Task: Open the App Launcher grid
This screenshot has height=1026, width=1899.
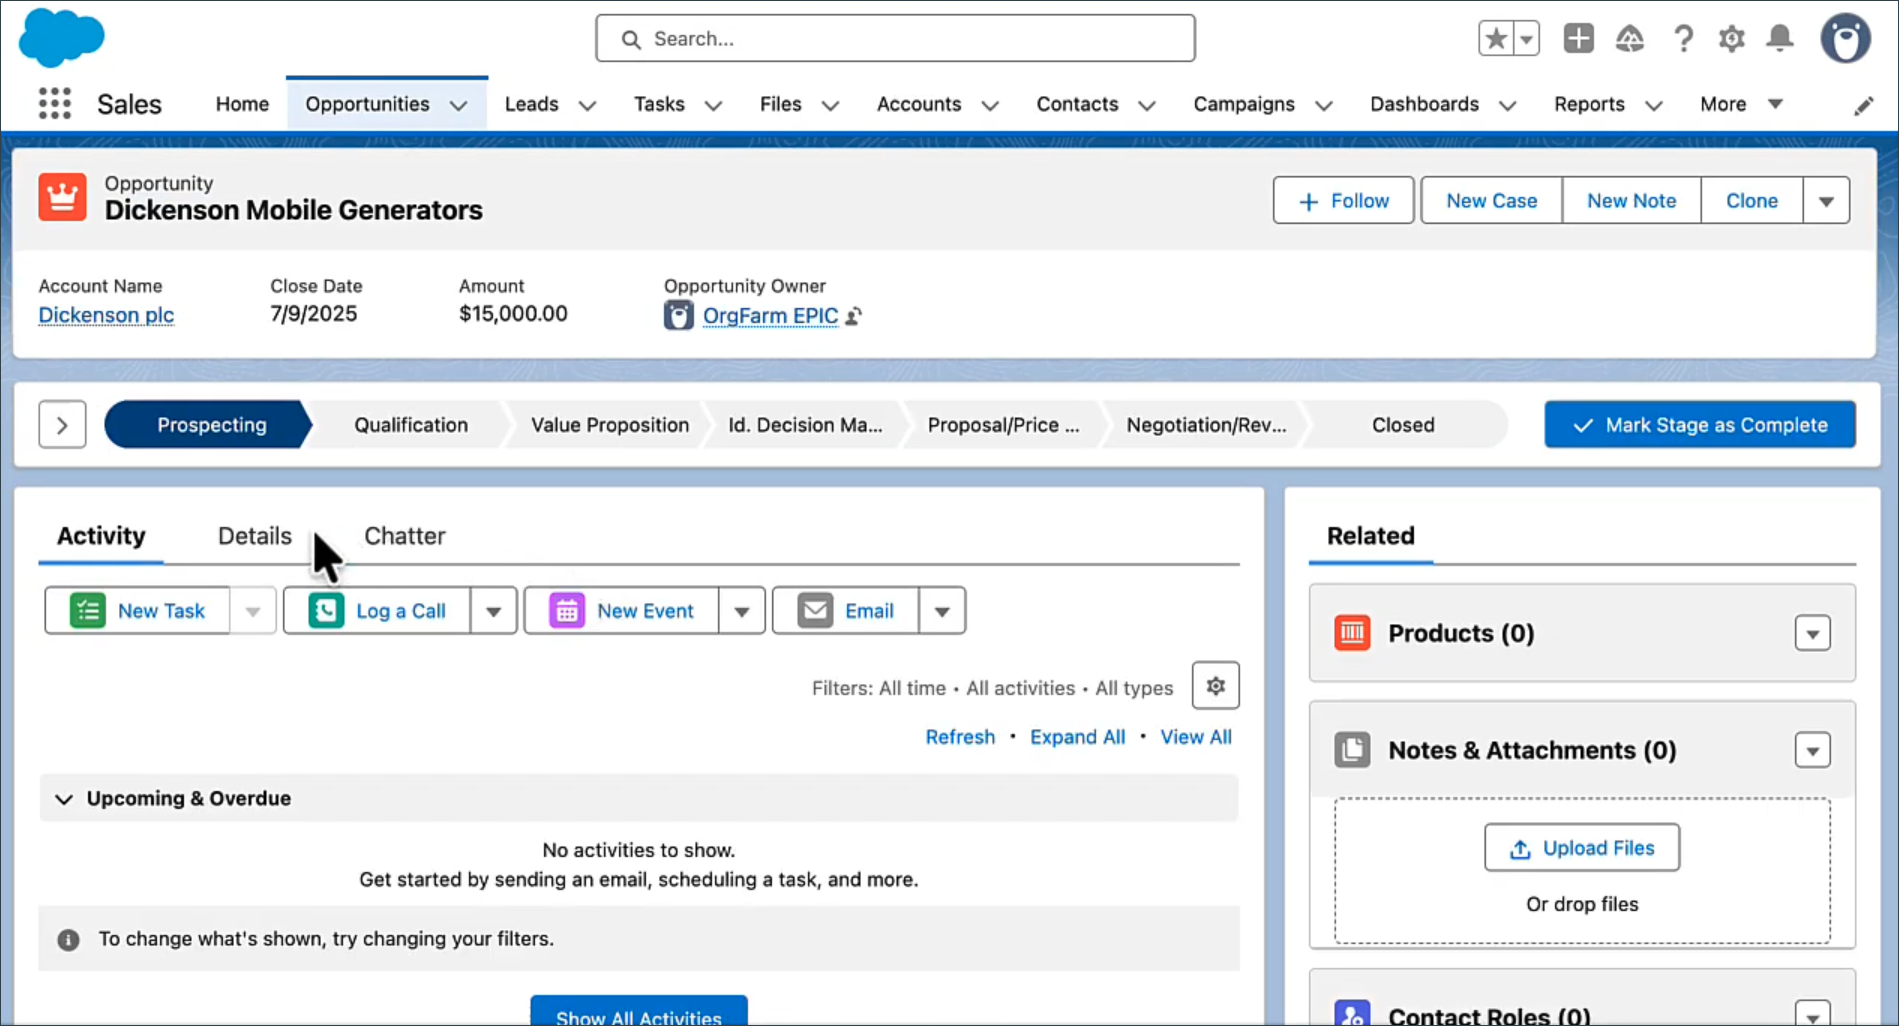Action: coord(54,103)
